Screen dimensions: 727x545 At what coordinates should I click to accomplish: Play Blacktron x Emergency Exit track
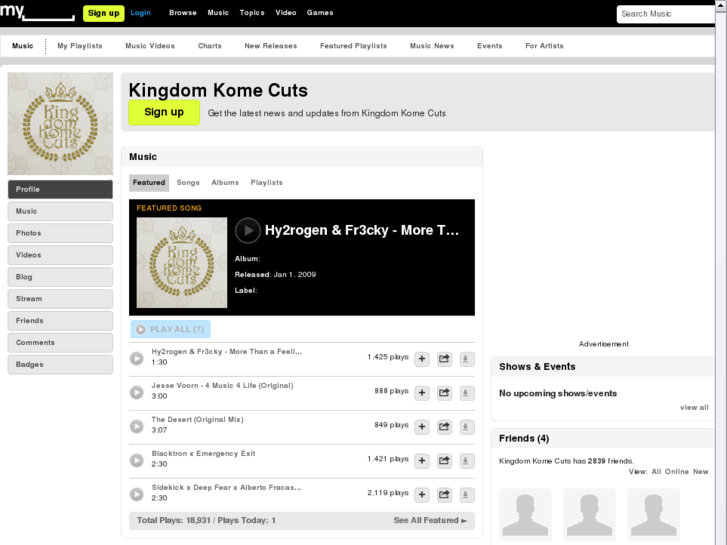pos(136,460)
